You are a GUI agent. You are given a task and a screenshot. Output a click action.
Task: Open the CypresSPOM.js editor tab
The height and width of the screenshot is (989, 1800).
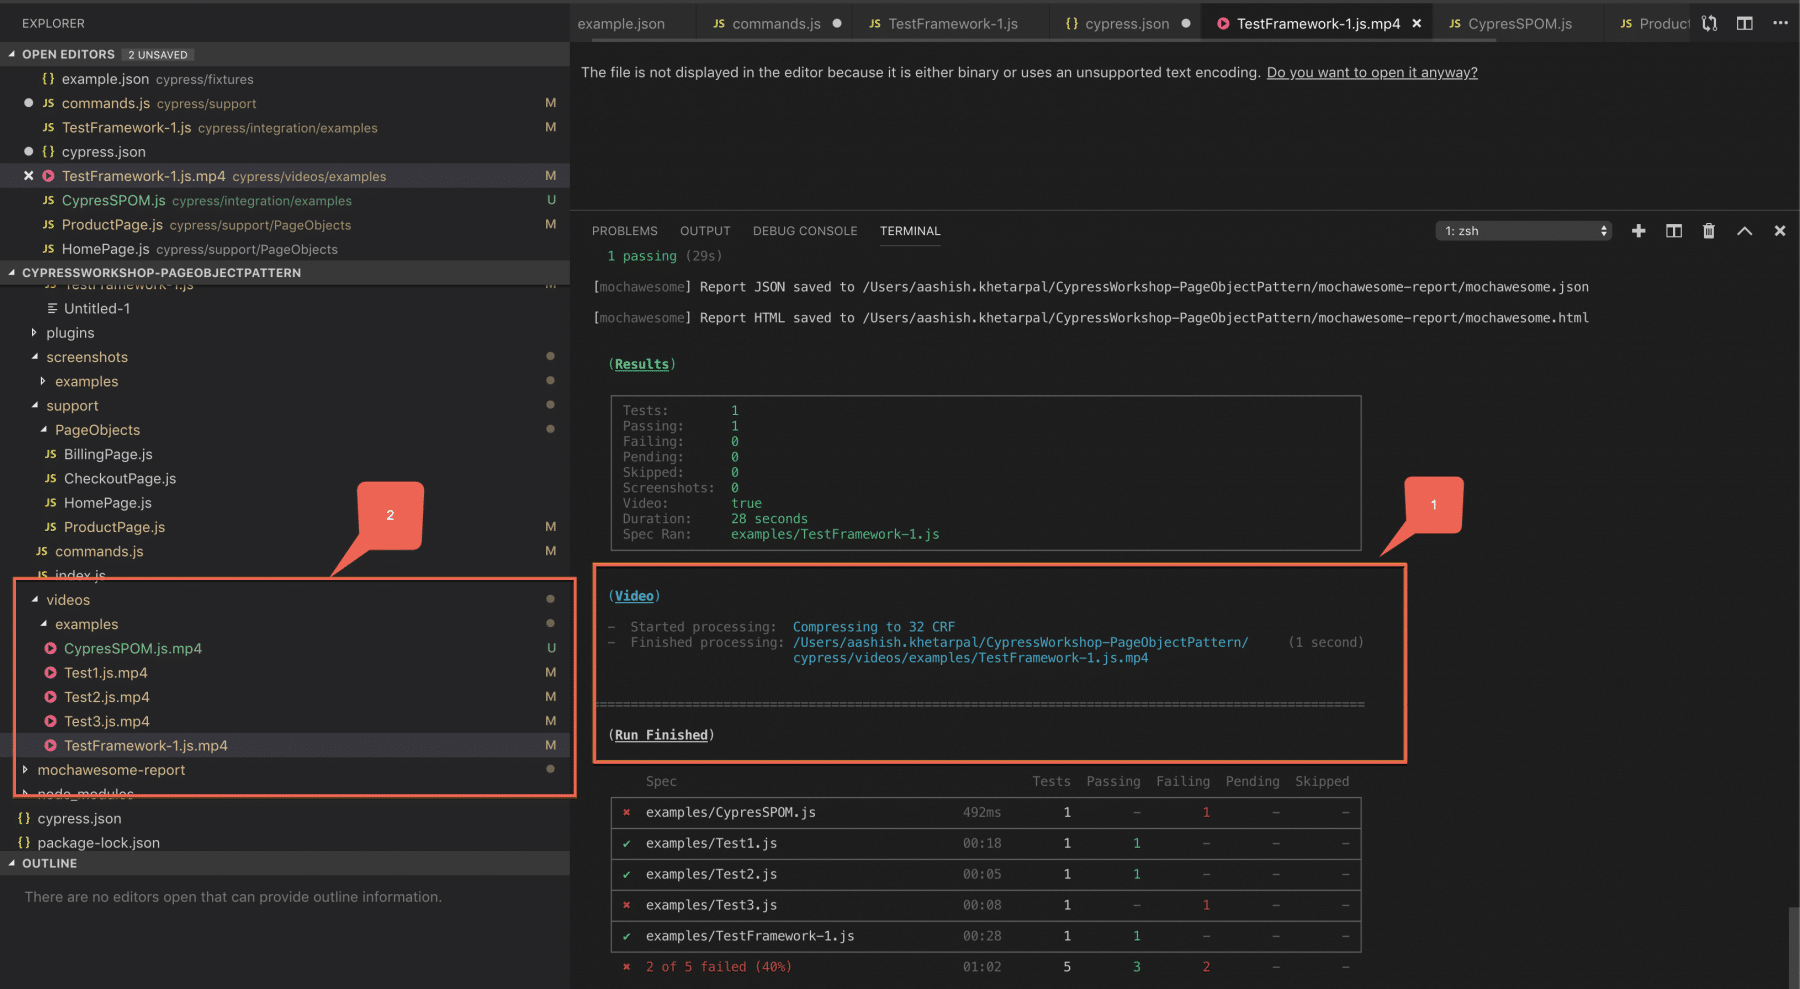point(1519,24)
